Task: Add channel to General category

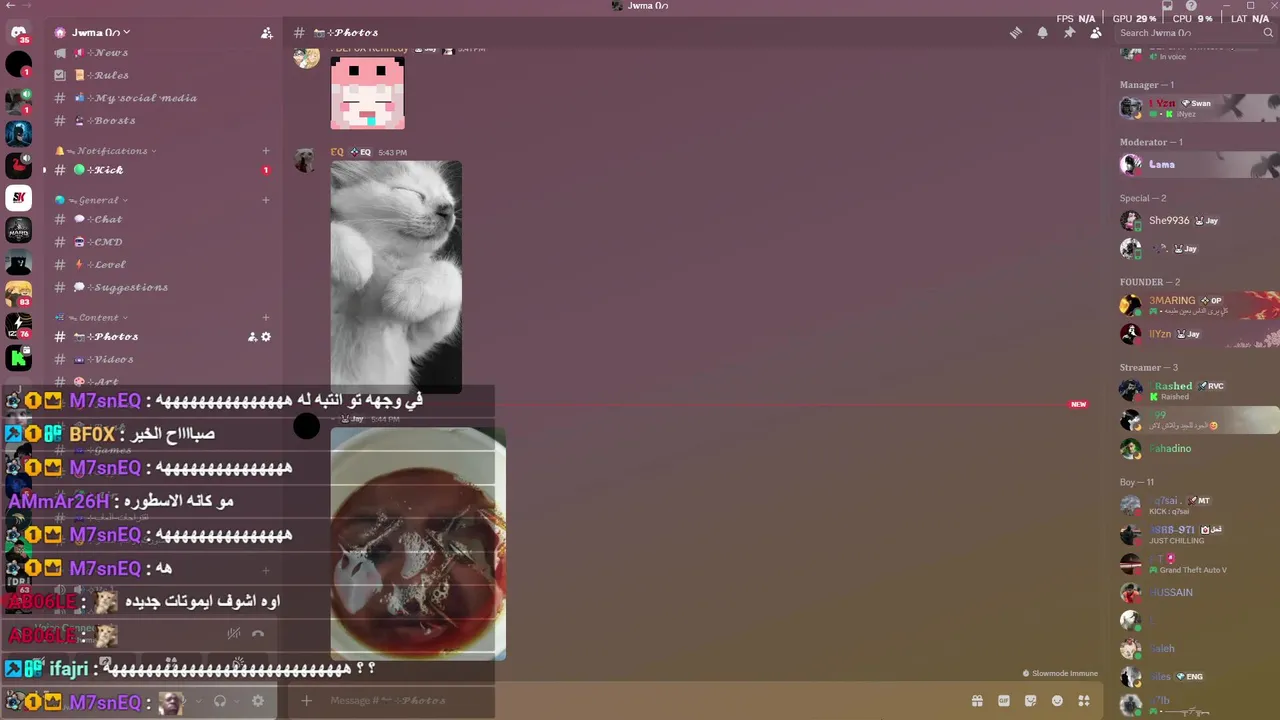Action: 266,200
